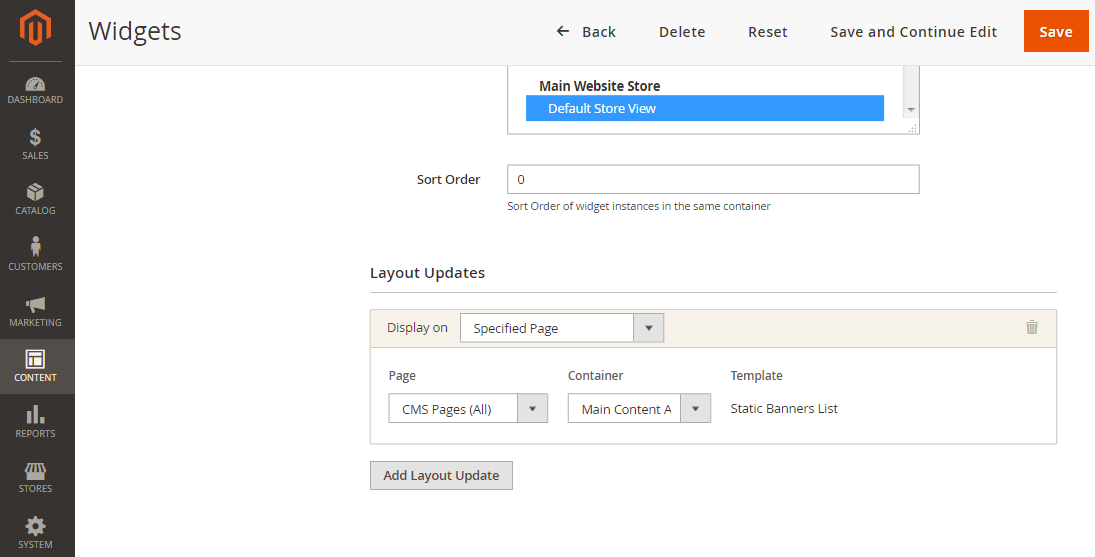Go Back using the header arrow button
This screenshot has width=1095, height=557.
(586, 32)
